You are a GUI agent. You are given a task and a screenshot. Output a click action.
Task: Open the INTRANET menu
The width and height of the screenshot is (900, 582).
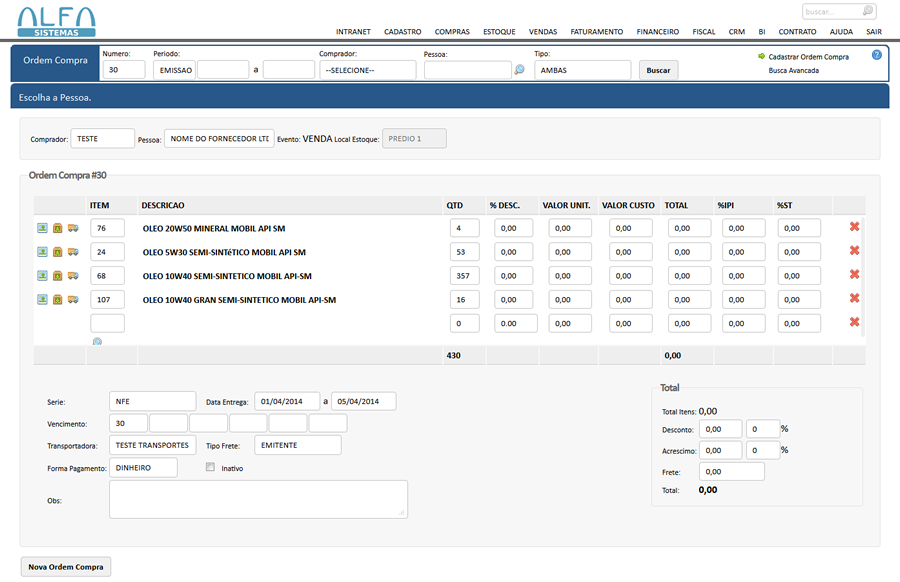pos(353,32)
